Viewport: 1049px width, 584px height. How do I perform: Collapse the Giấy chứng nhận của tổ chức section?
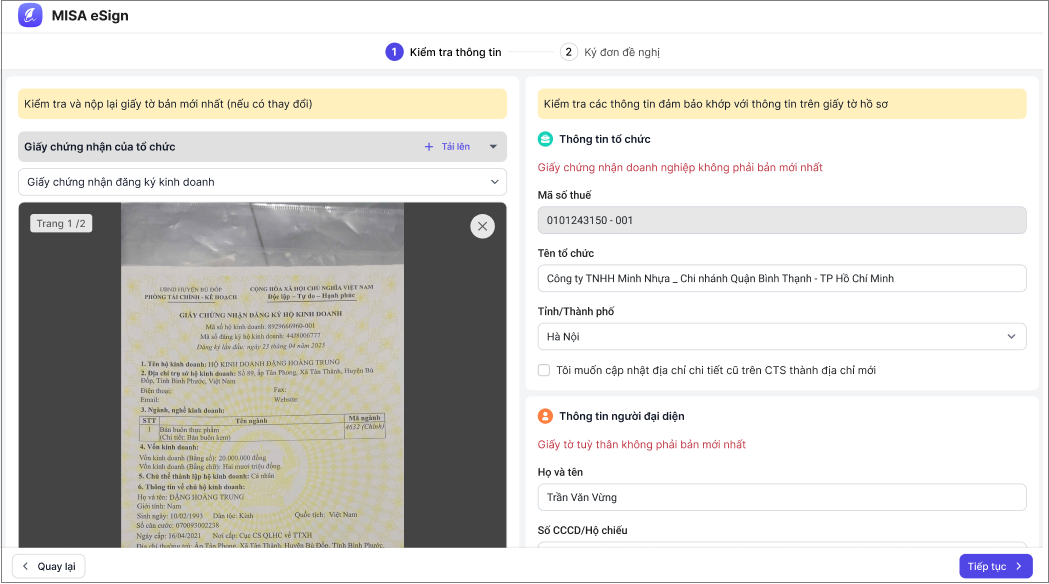point(493,147)
